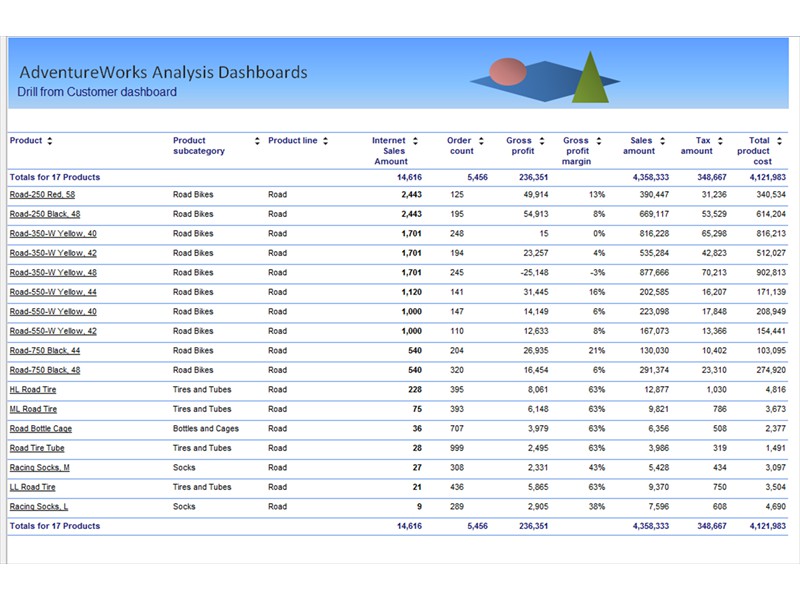Sort by the Gross profit column
The height and width of the screenshot is (600, 800).
(542, 141)
